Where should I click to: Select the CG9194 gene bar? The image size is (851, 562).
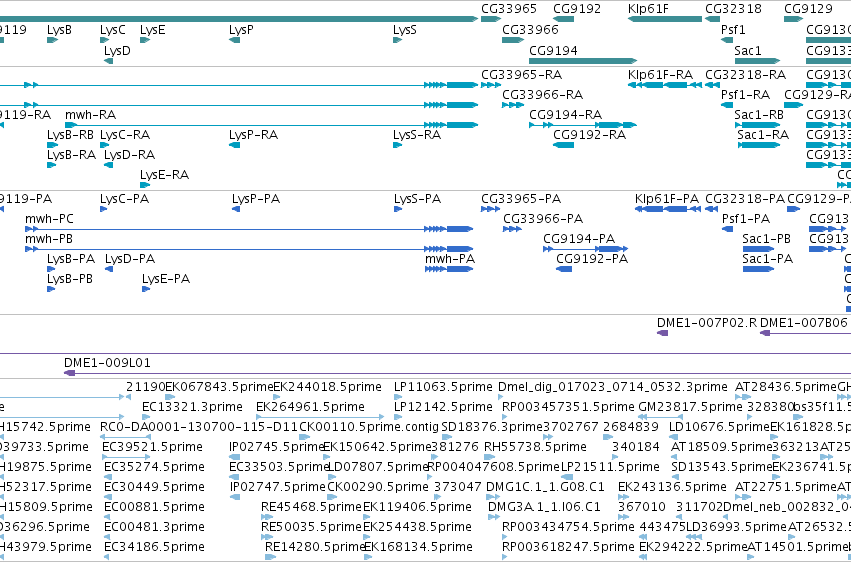click(583, 61)
